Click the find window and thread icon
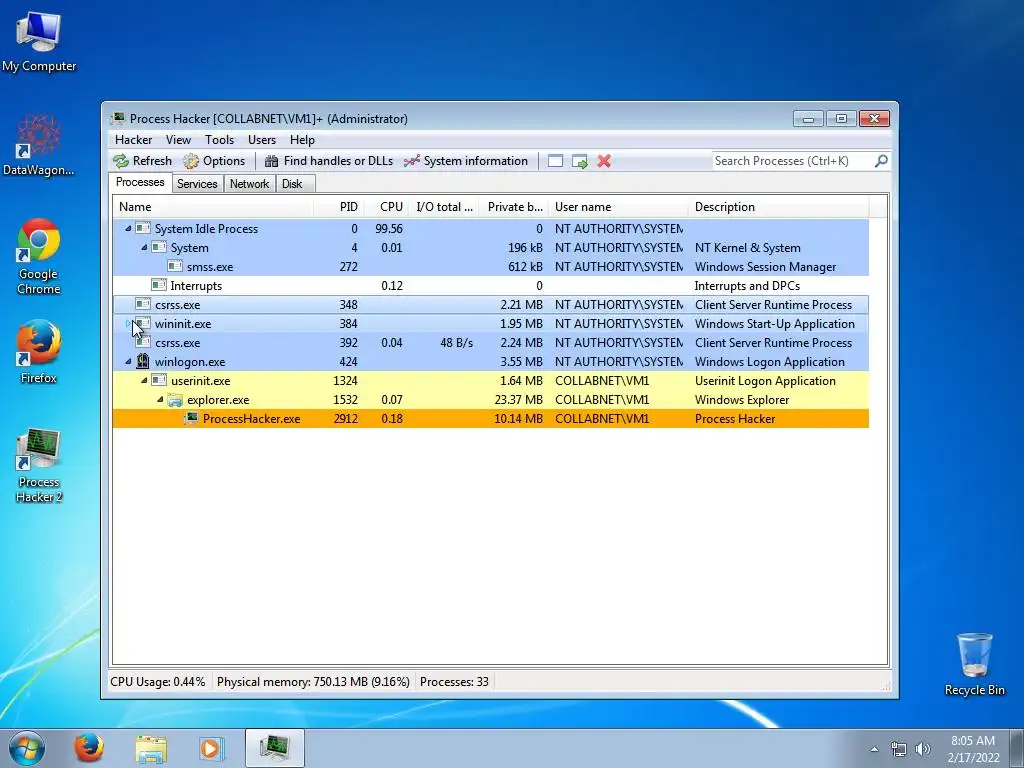Image resolution: width=1024 pixels, height=768 pixels. pos(579,161)
